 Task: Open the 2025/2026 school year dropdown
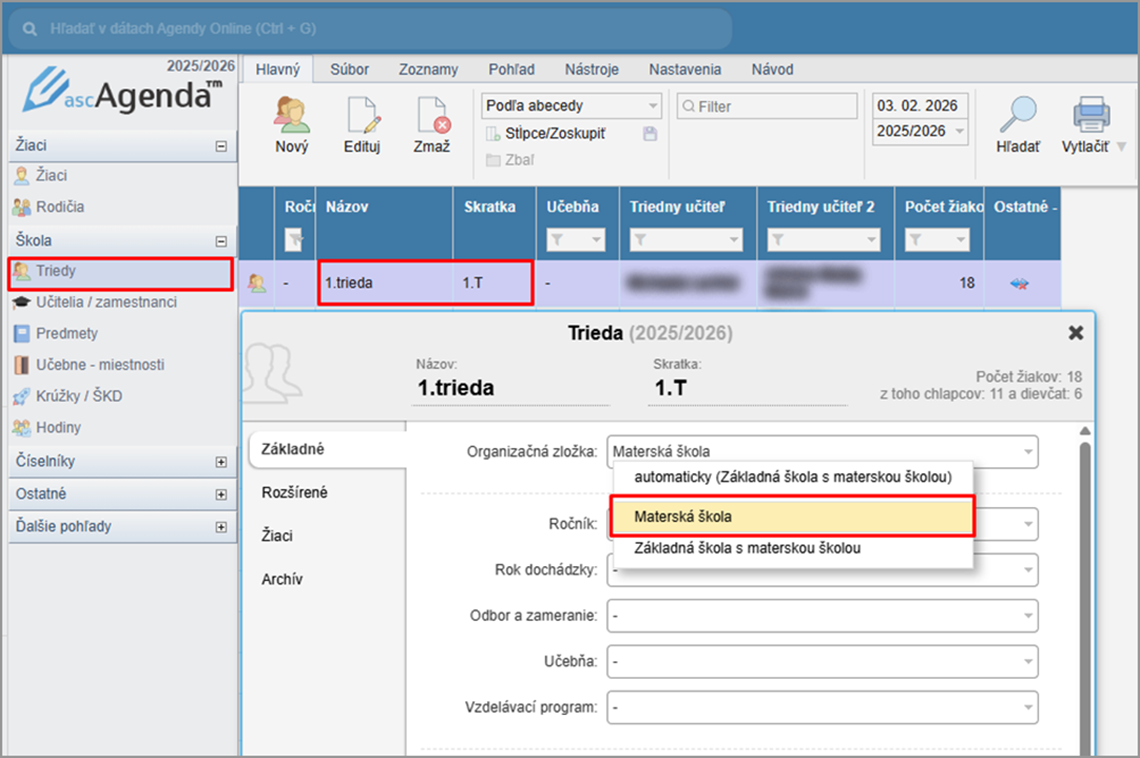920,132
